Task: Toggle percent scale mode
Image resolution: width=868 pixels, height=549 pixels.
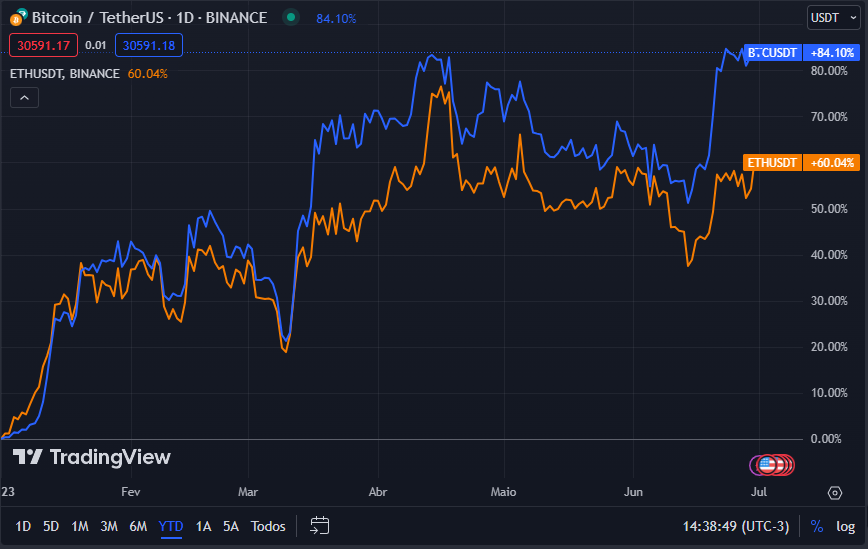Action: (x=817, y=526)
